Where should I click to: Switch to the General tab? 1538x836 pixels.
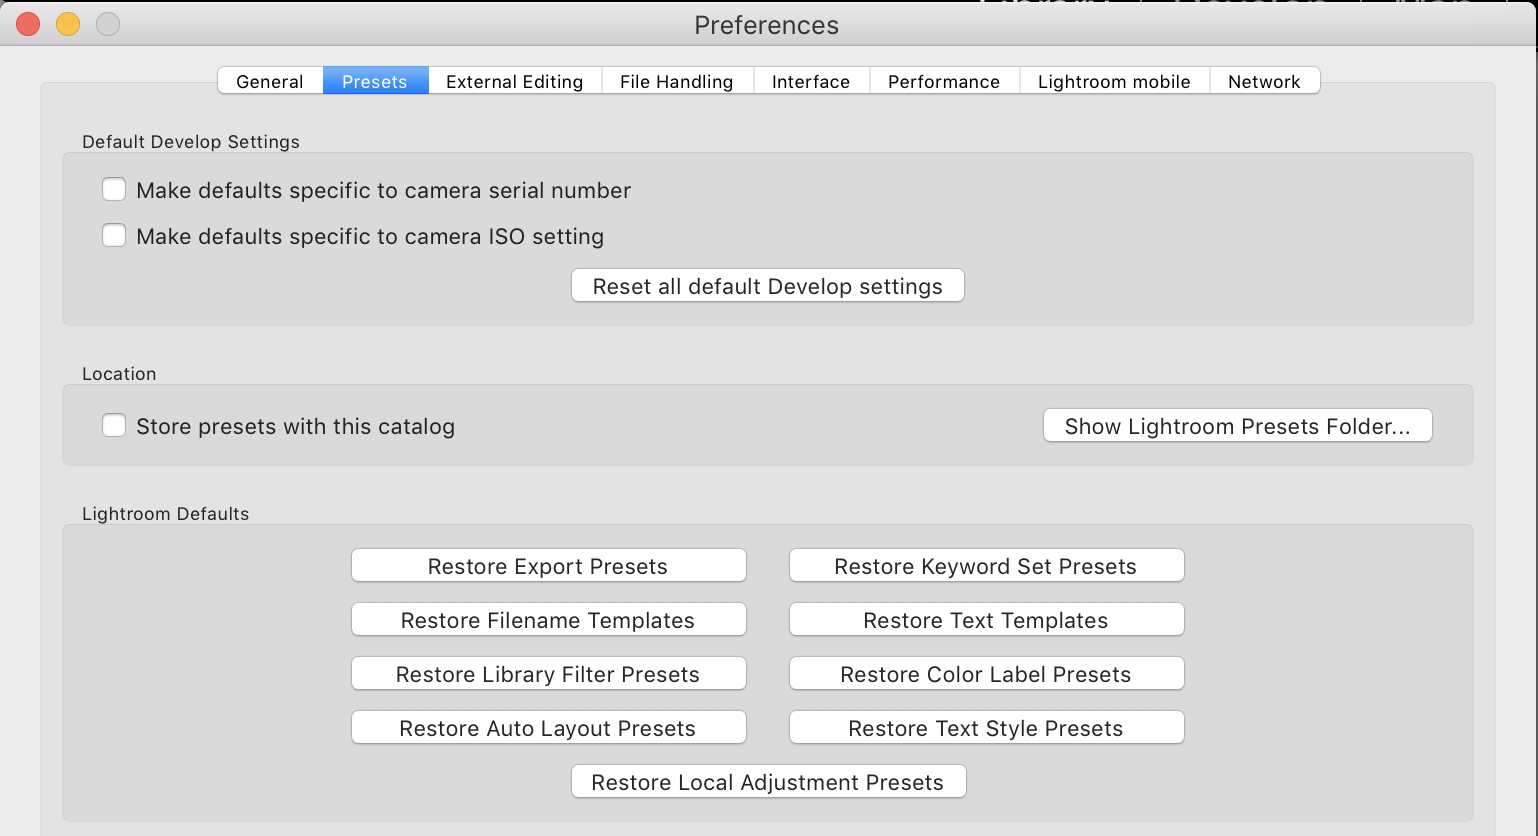[270, 81]
